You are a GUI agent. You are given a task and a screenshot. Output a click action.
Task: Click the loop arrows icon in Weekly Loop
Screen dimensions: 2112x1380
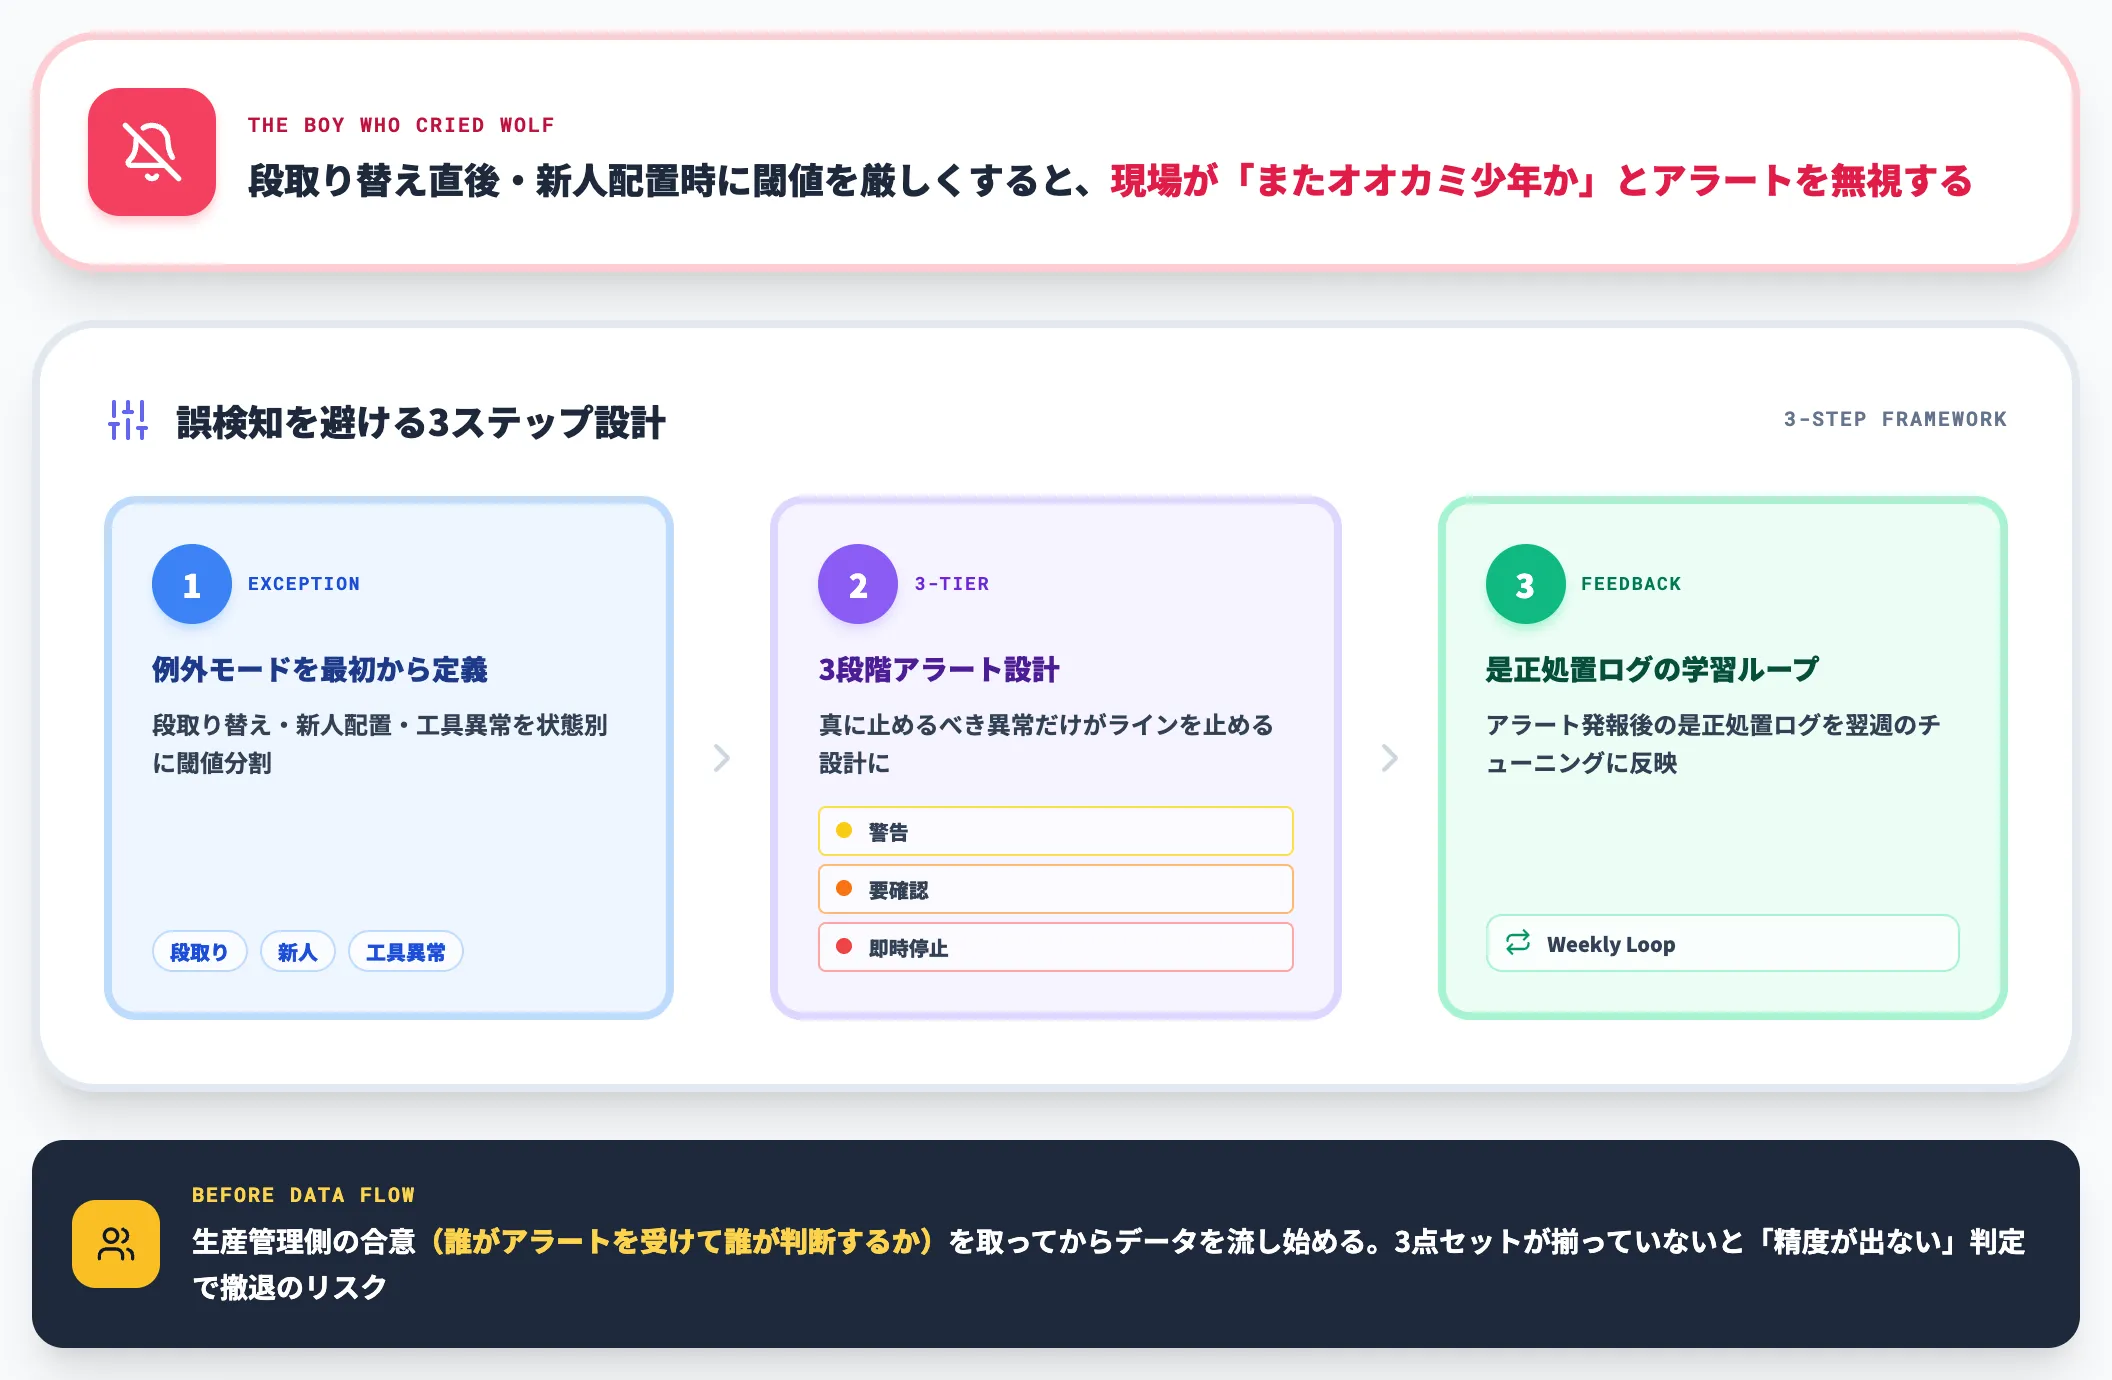[x=1518, y=942]
